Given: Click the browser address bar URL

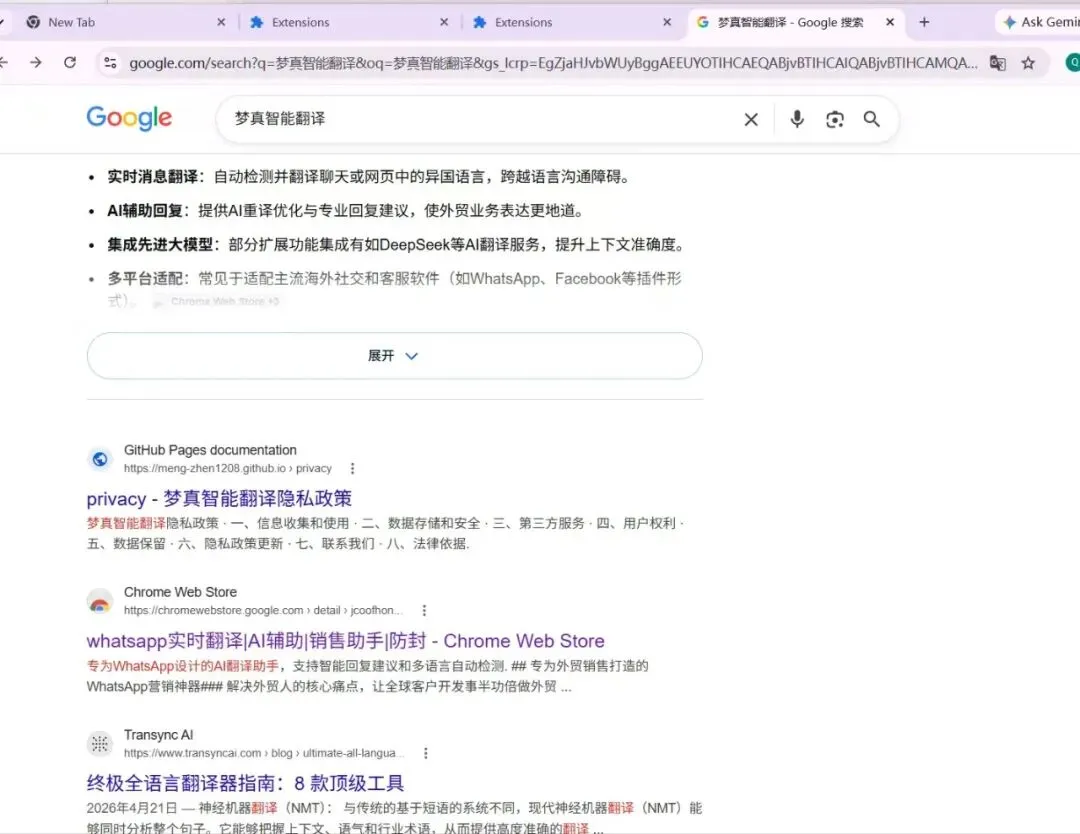Looking at the screenshot, I should pos(553,63).
